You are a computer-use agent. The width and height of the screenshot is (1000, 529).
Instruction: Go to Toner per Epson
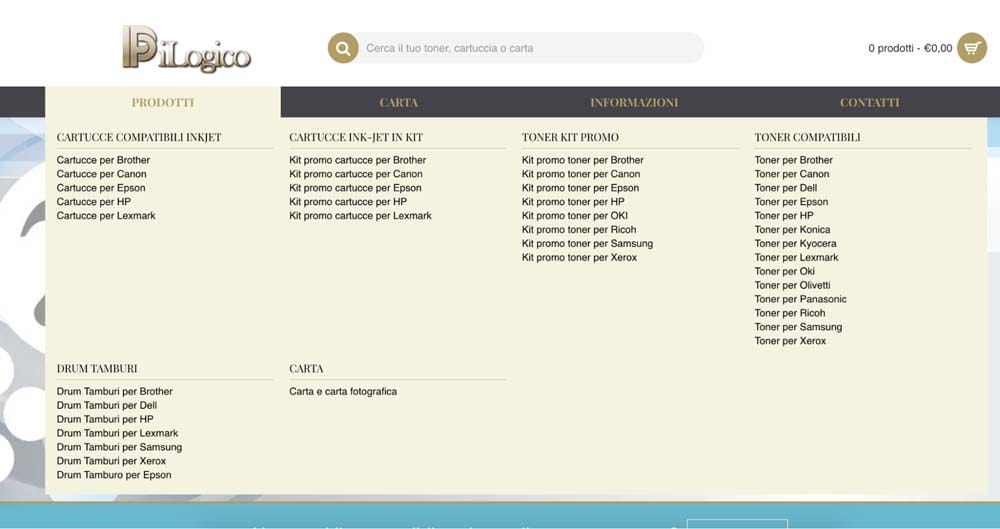coord(791,202)
